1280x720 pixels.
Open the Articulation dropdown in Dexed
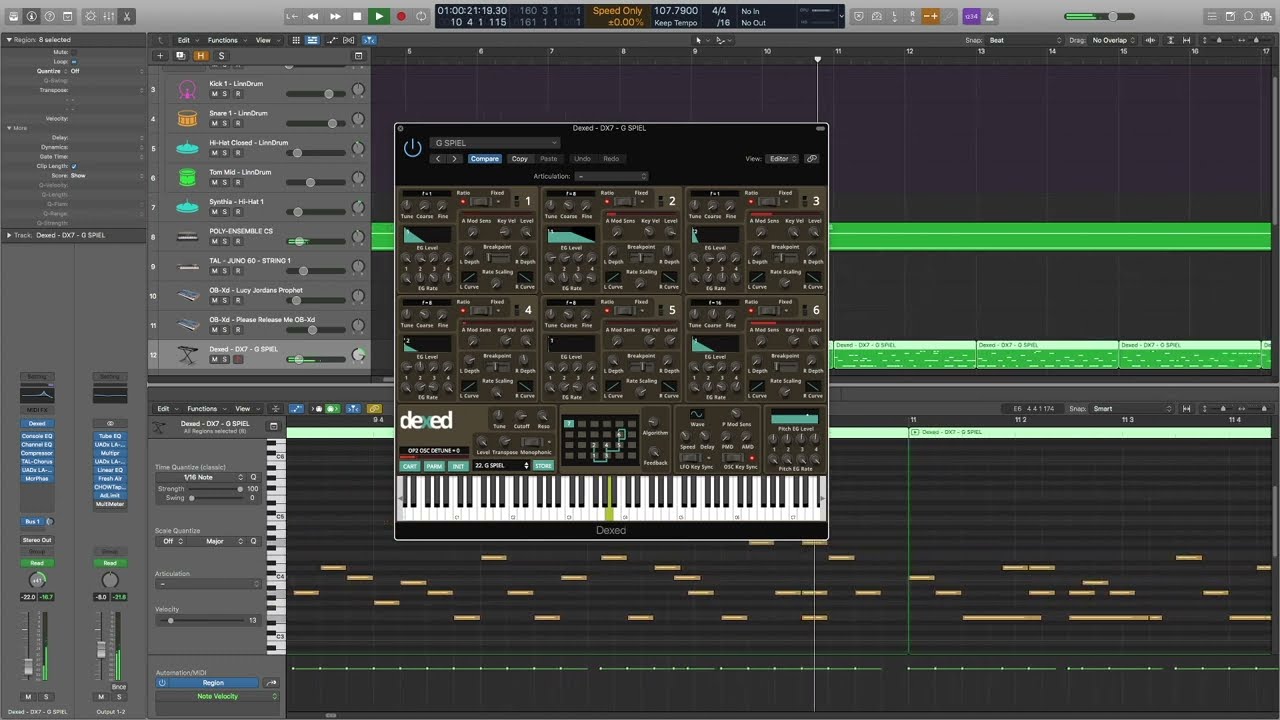pyautogui.click(x=612, y=176)
